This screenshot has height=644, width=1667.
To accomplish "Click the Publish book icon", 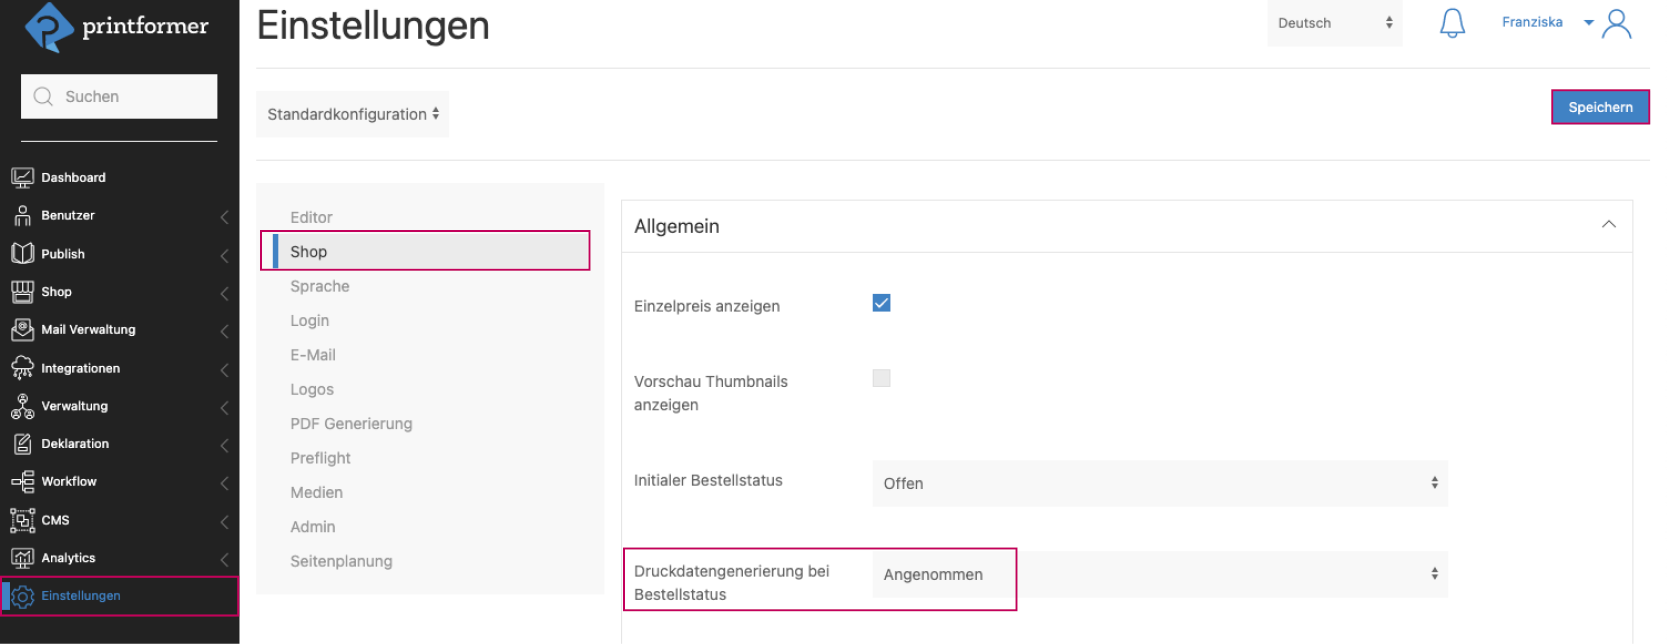I will pyautogui.click(x=22, y=254).
